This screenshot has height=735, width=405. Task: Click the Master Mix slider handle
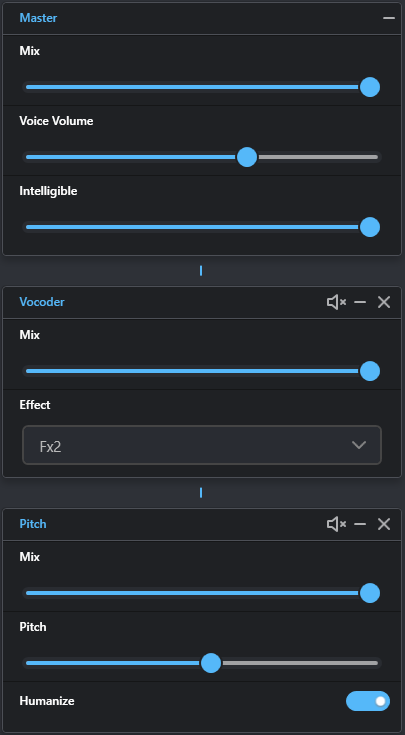coord(370,87)
